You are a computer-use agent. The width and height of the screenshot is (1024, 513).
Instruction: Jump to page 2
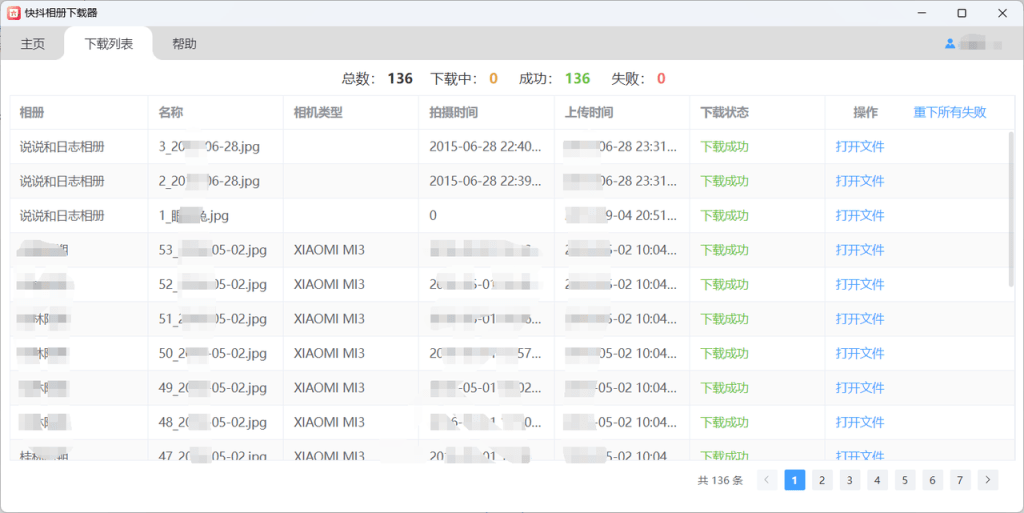click(822, 480)
